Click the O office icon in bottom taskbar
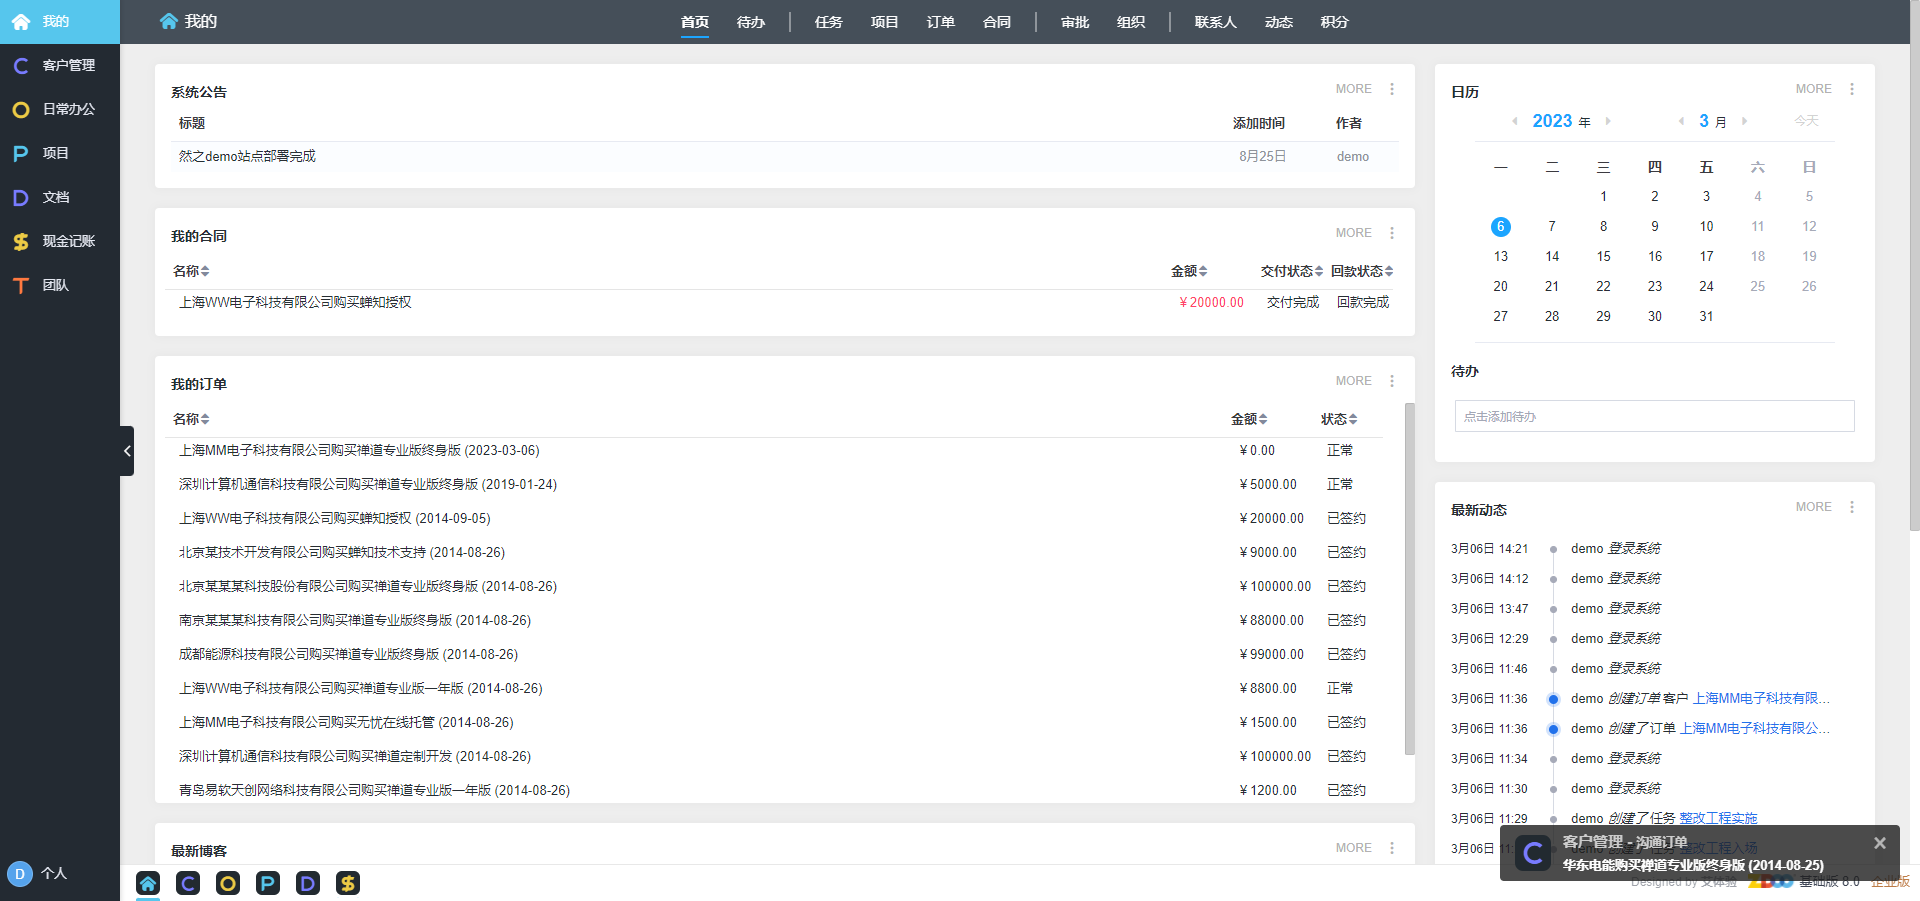Screen dimensions: 1920x901 [228, 883]
